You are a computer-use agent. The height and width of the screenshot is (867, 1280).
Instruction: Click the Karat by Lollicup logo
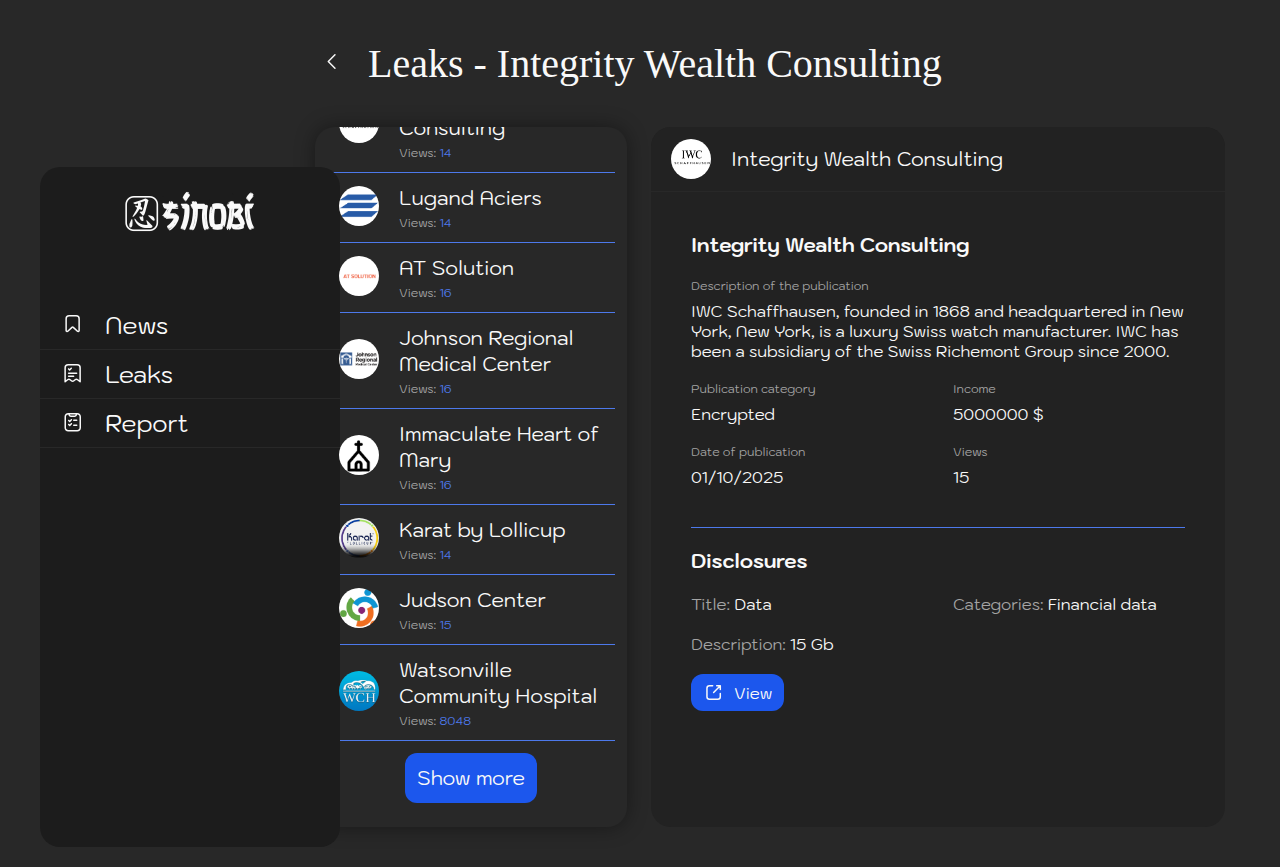tap(359, 538)
